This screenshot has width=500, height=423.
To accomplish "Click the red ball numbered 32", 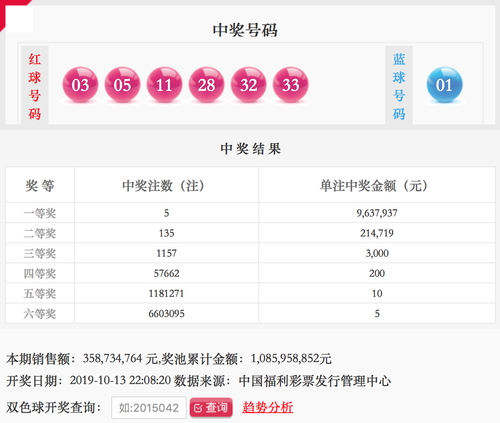I will (x=248, y=85).
